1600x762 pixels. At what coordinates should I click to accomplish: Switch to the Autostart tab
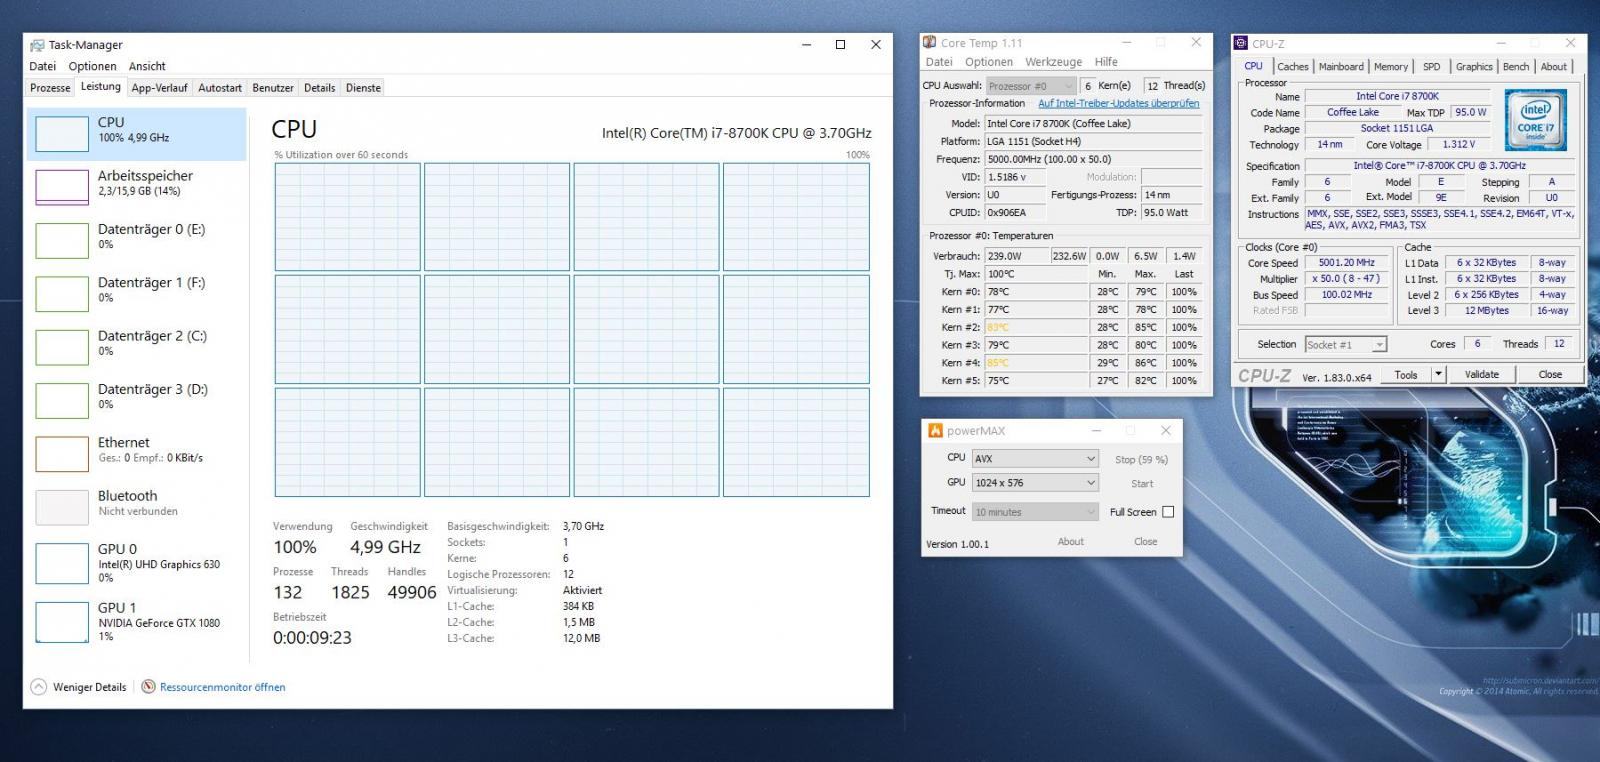[x=220, y=88]
